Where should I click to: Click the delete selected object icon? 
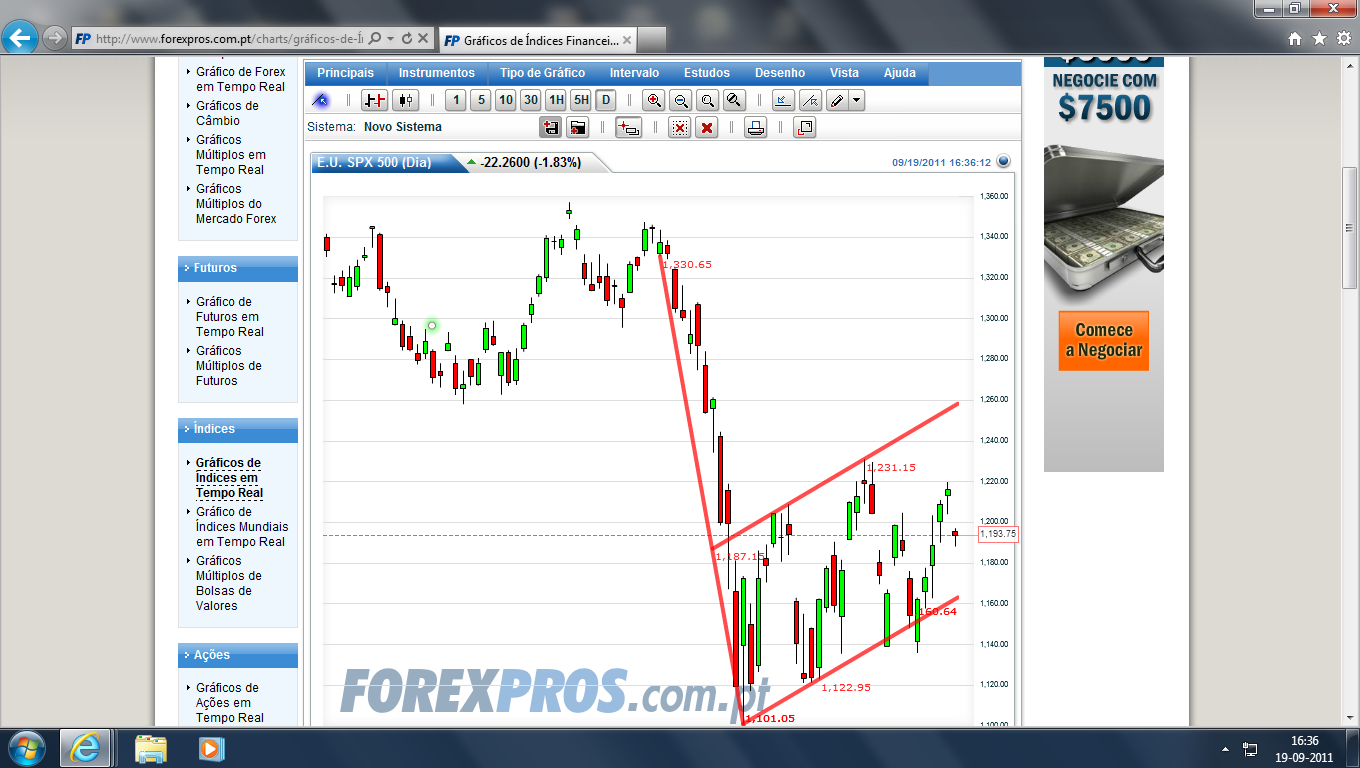tap(680, 127)
